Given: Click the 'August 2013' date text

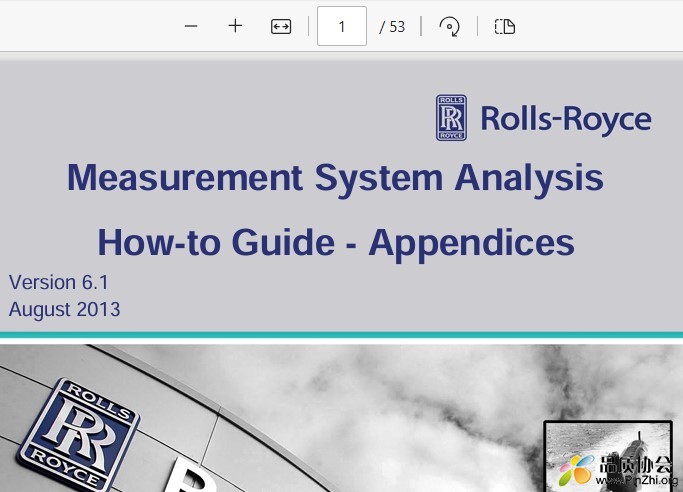Looking at the screenshot, I should point(64,310).
